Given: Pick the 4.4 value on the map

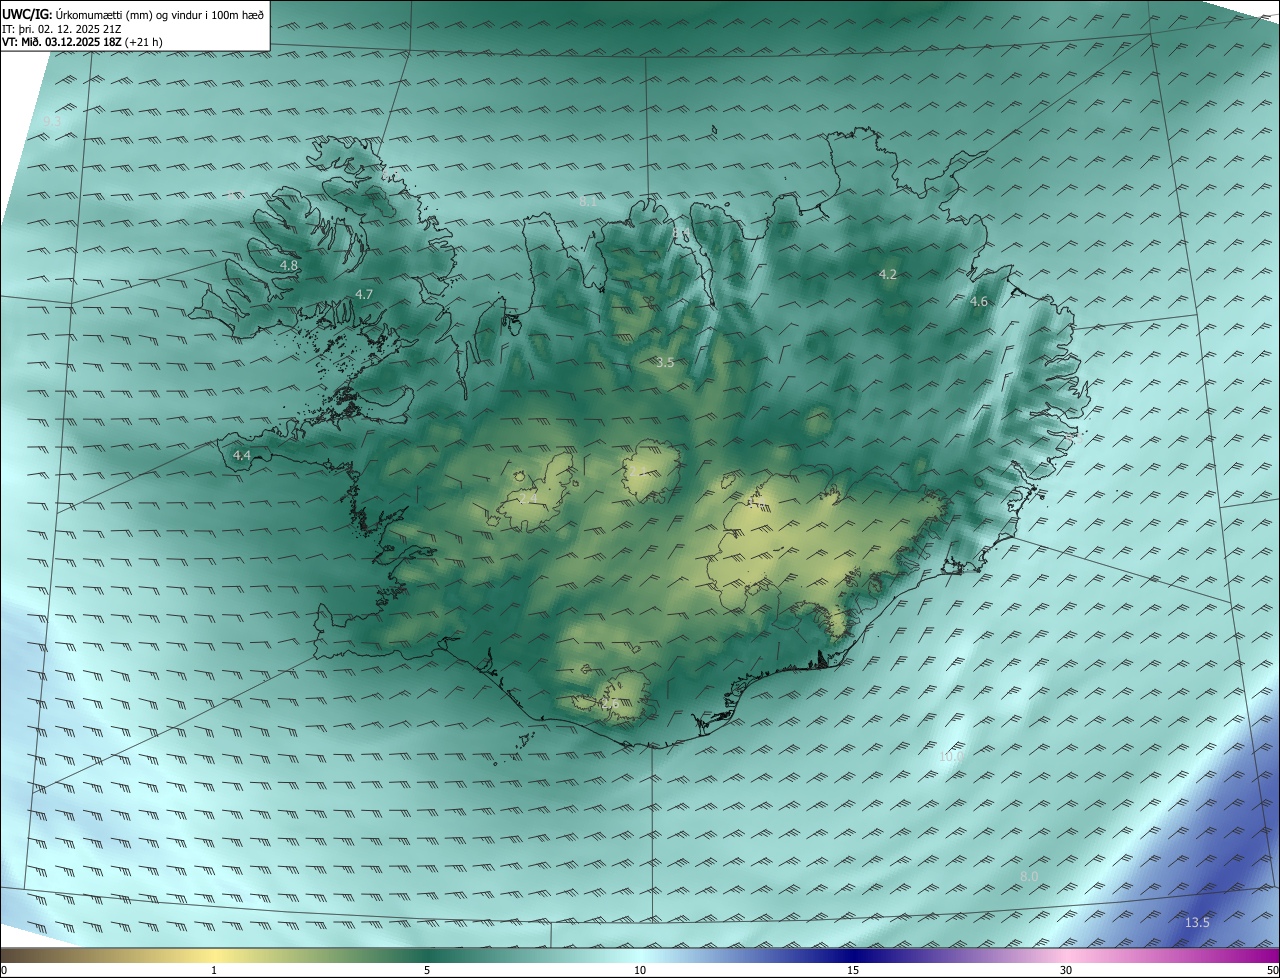Looking at the screenshot, I should (x=242, y=456).
